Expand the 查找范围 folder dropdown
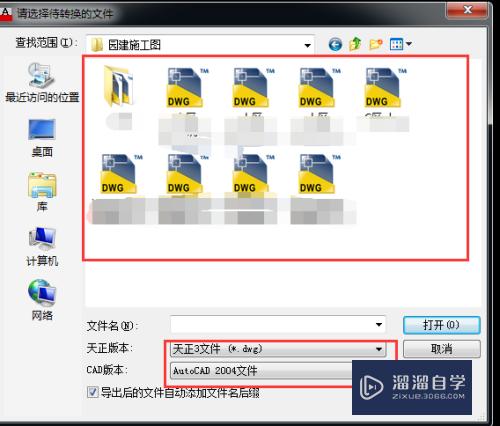 pos(307,45)
